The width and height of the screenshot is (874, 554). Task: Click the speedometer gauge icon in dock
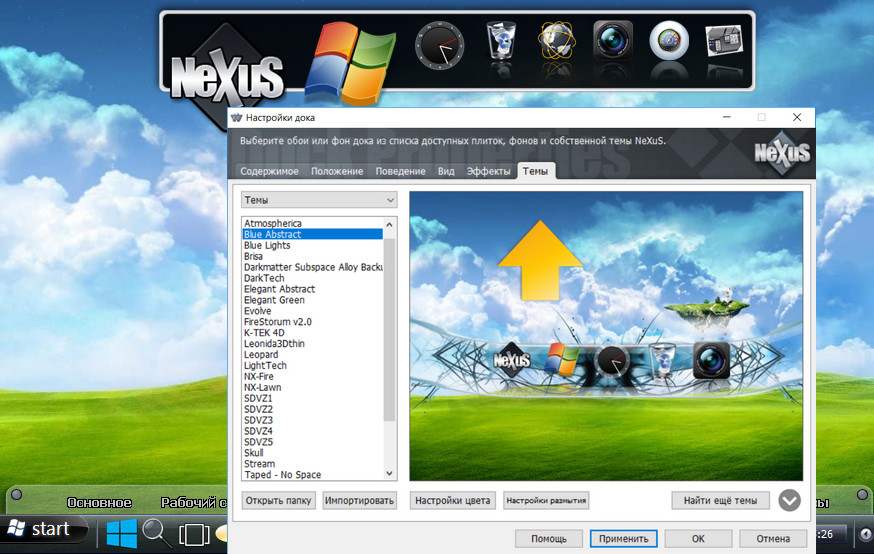pos(669,40)
